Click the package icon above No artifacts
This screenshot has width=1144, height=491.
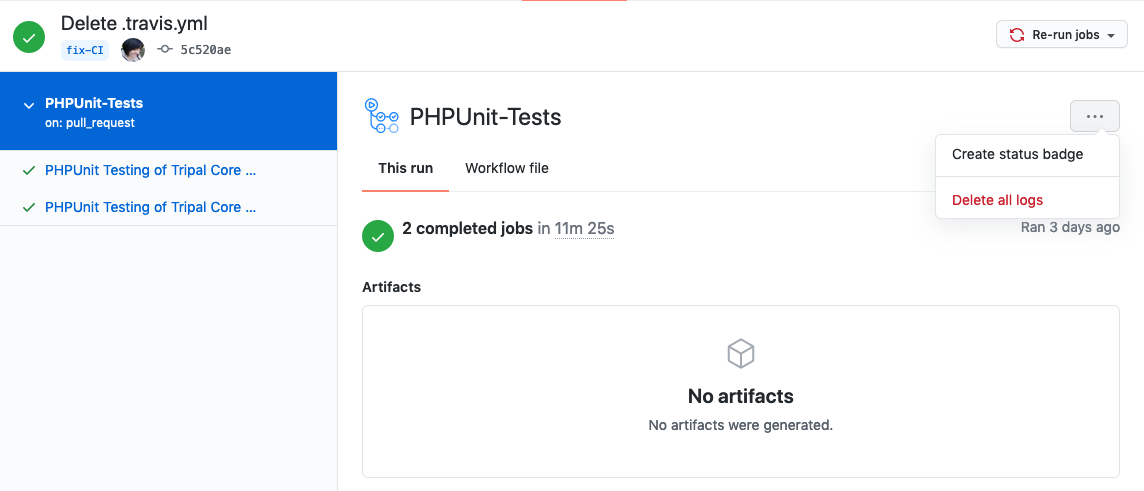tap(740, 353)
